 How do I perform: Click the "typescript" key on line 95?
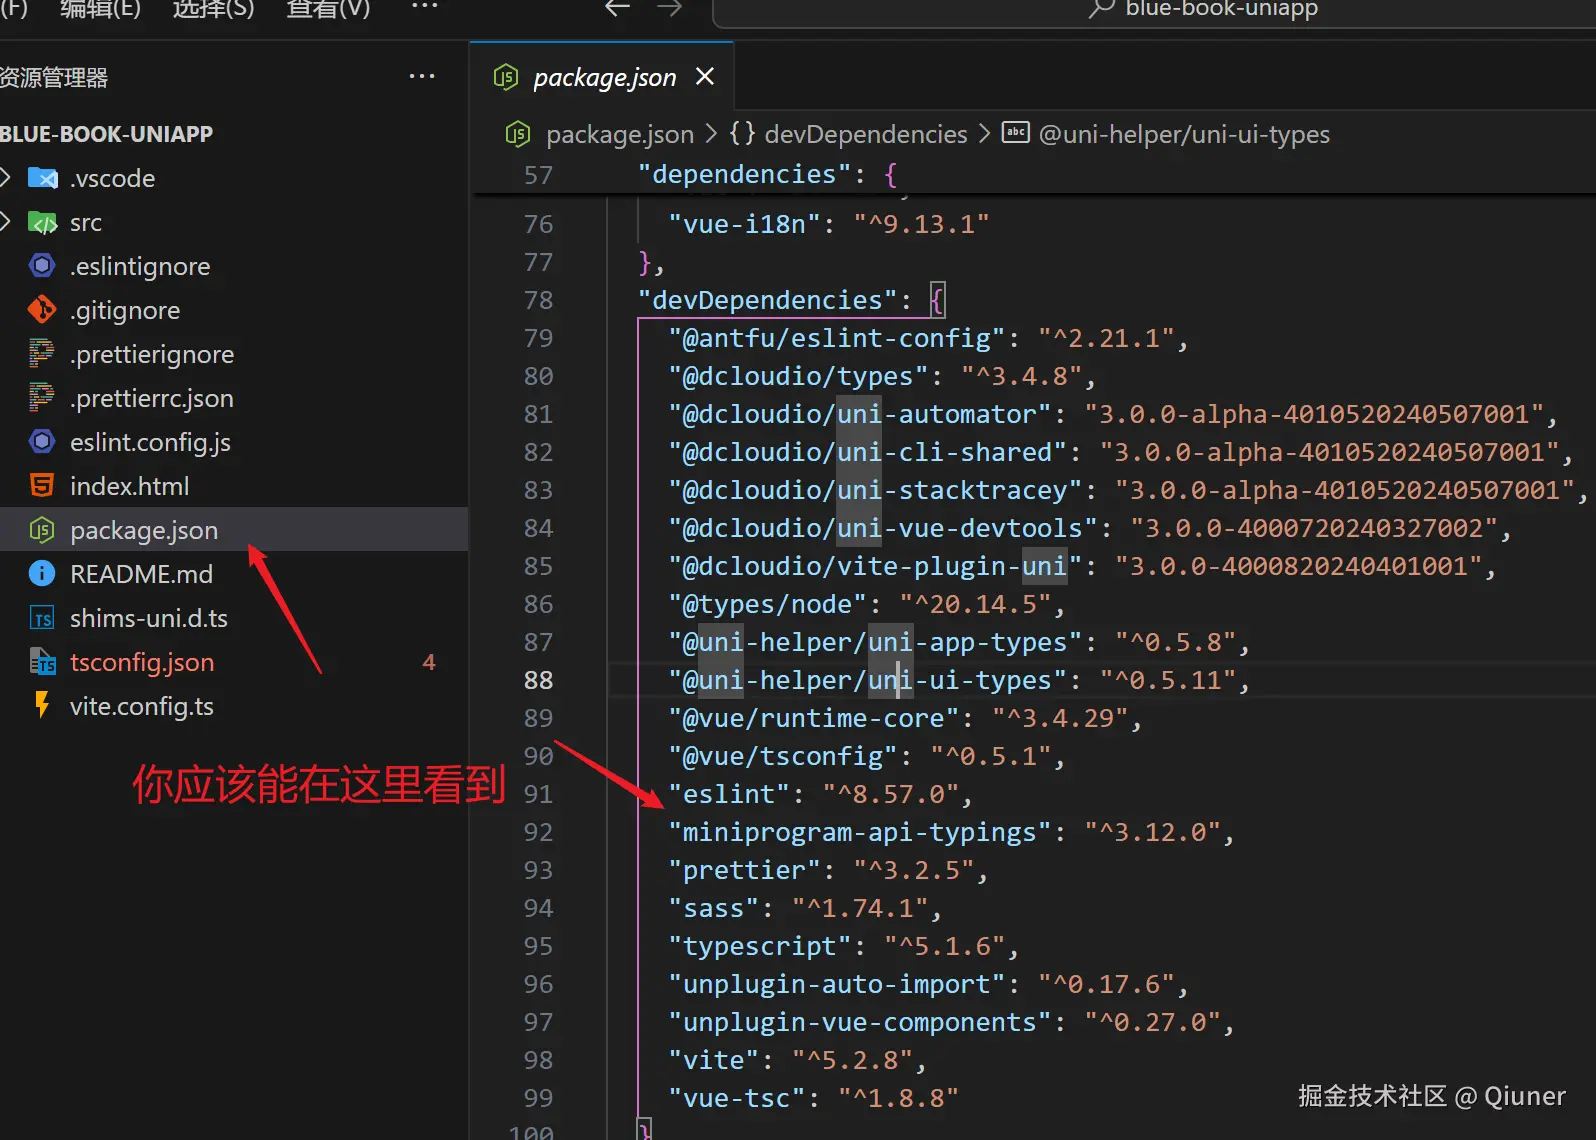click(760, 946)
